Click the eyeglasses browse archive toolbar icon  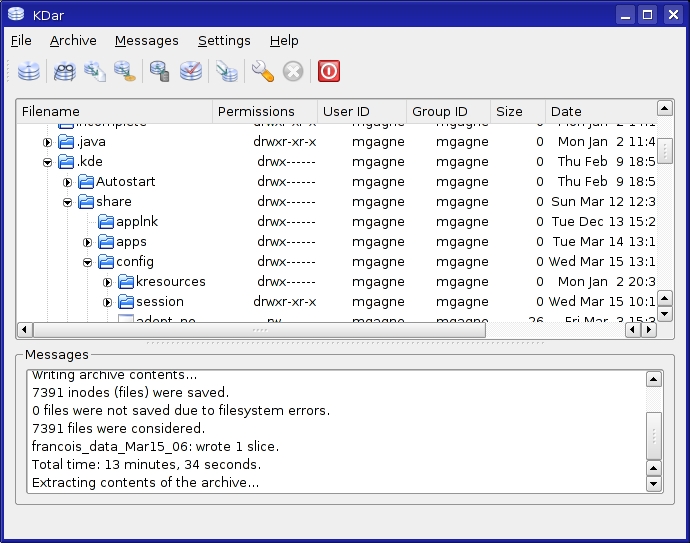click(x=65, y=71)
